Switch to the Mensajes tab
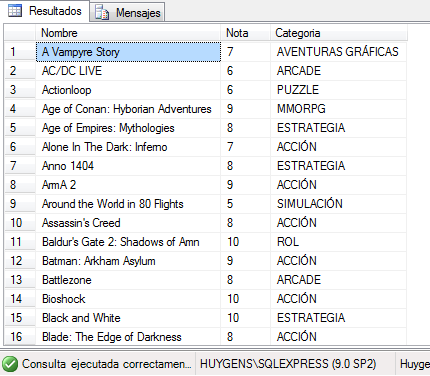Image resolution: width=430 pixels, height=376 pixels. click(x=127, y=12)
